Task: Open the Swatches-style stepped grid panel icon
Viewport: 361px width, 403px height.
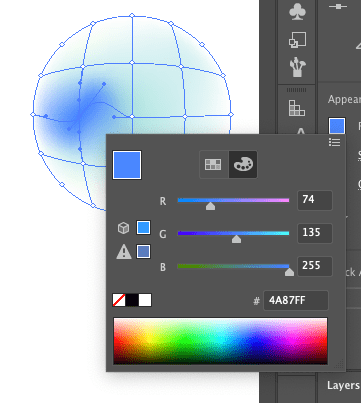Action: pos(297,108)
